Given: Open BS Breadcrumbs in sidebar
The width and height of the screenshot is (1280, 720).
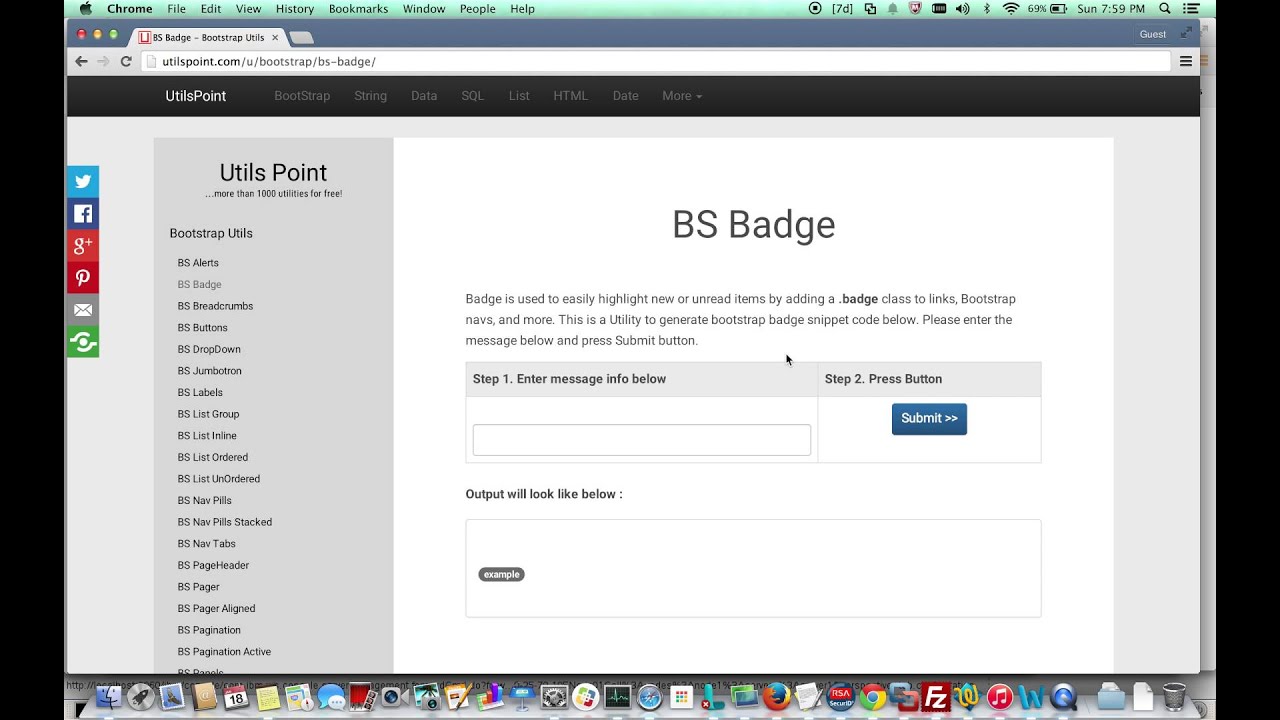Looking at the screenshot, I should tap(215, 306).
